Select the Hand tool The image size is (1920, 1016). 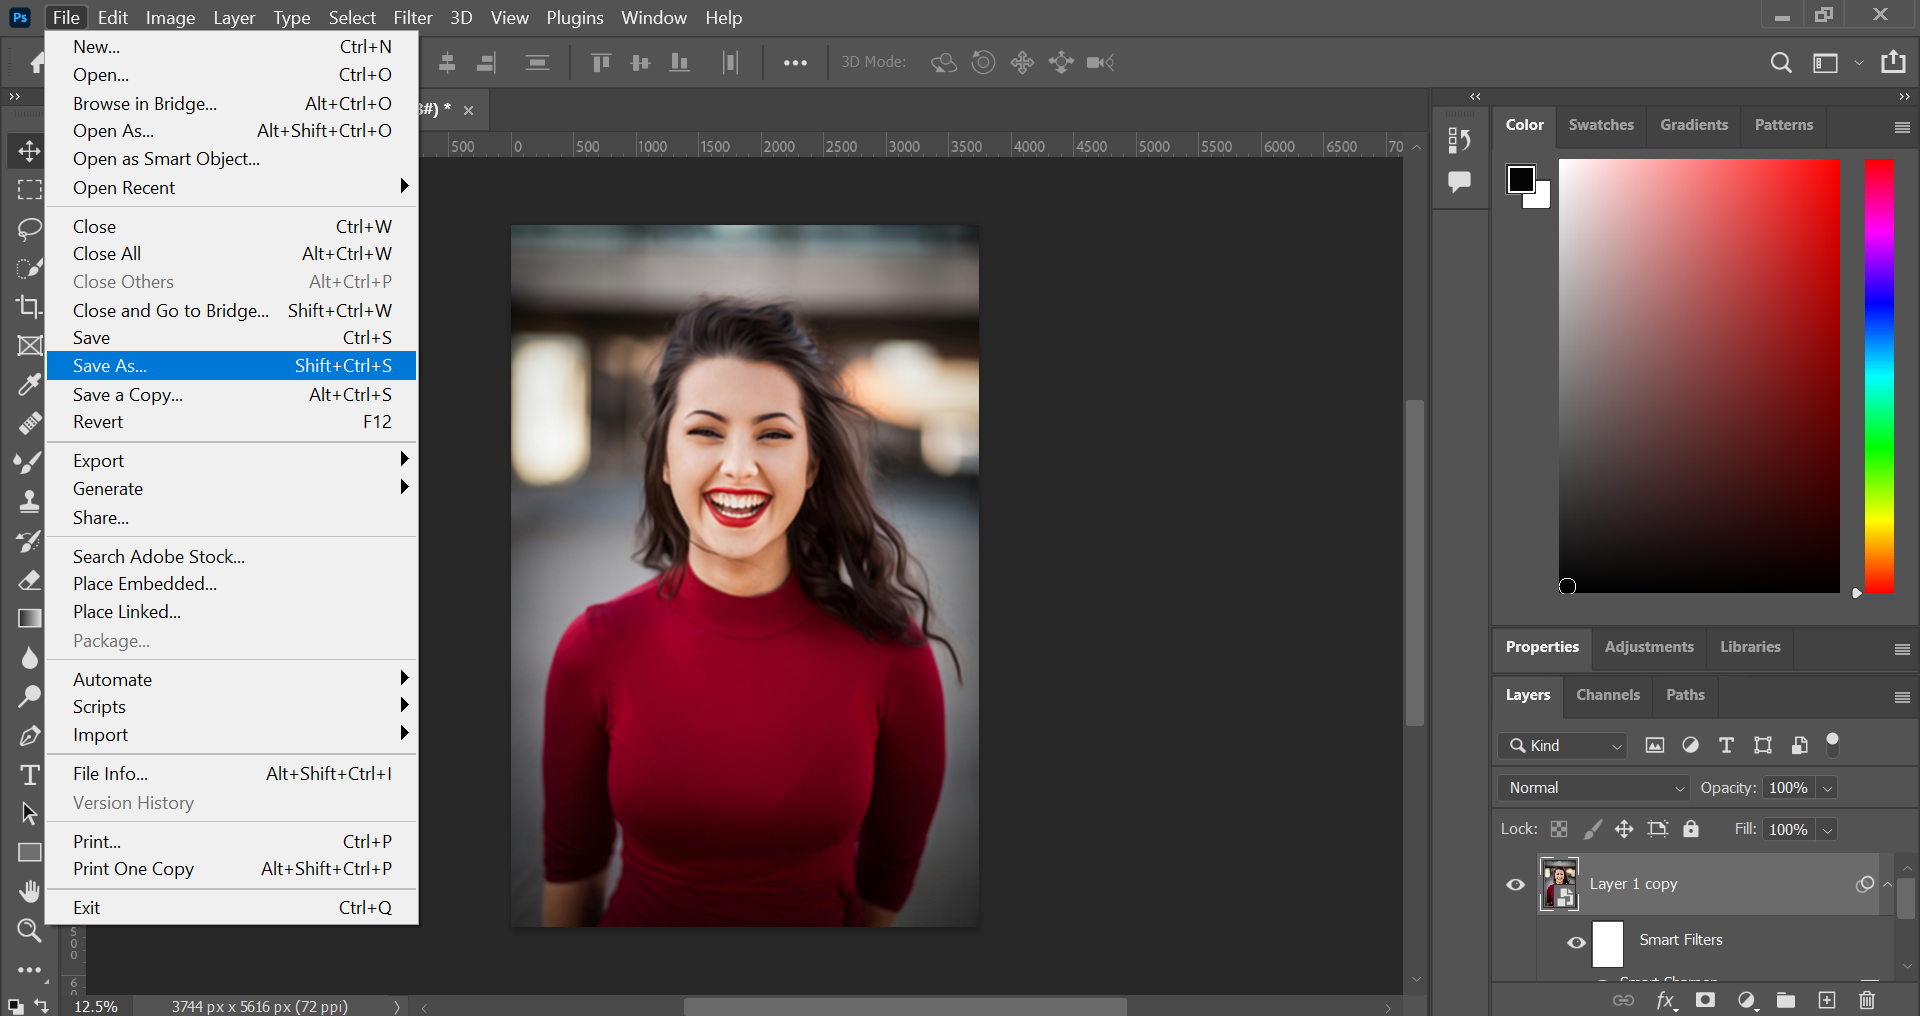click(29, 891)
